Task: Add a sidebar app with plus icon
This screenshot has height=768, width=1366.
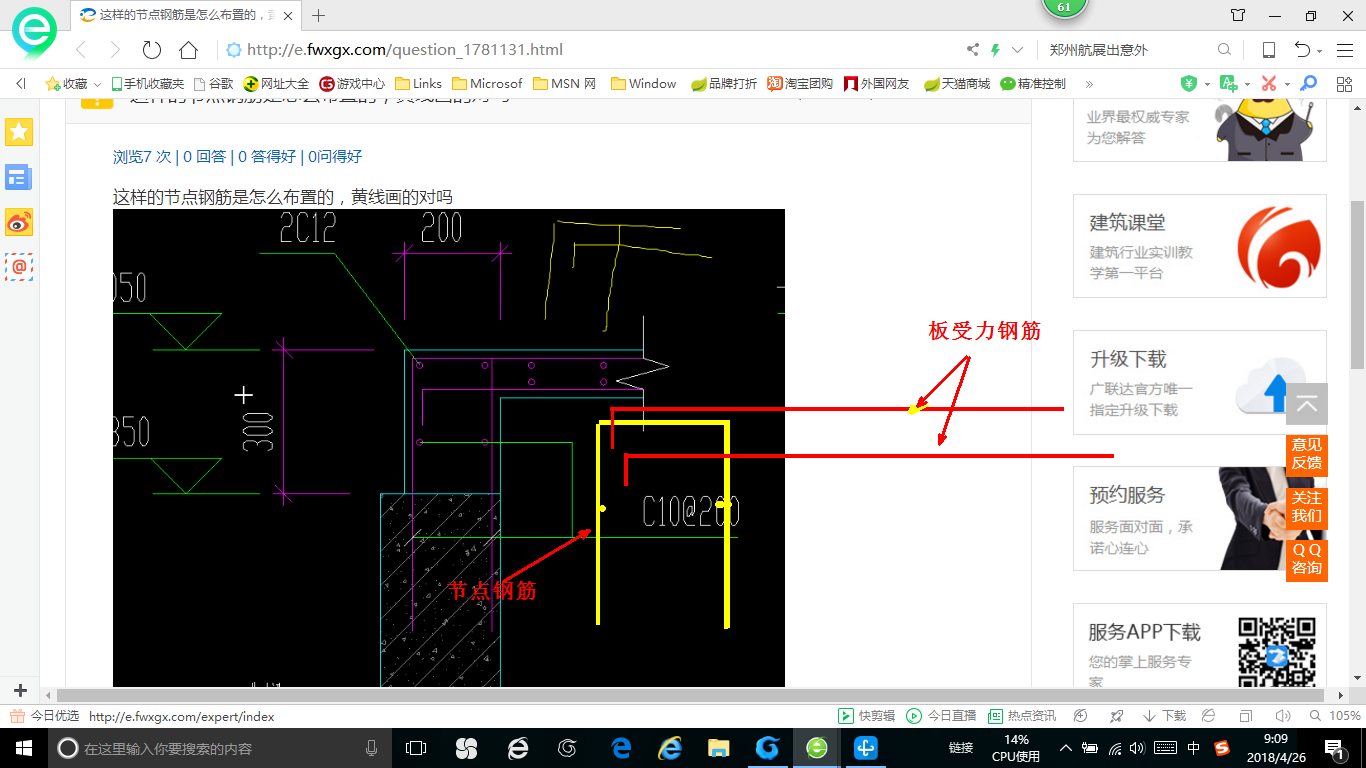Action: [20, 691]
